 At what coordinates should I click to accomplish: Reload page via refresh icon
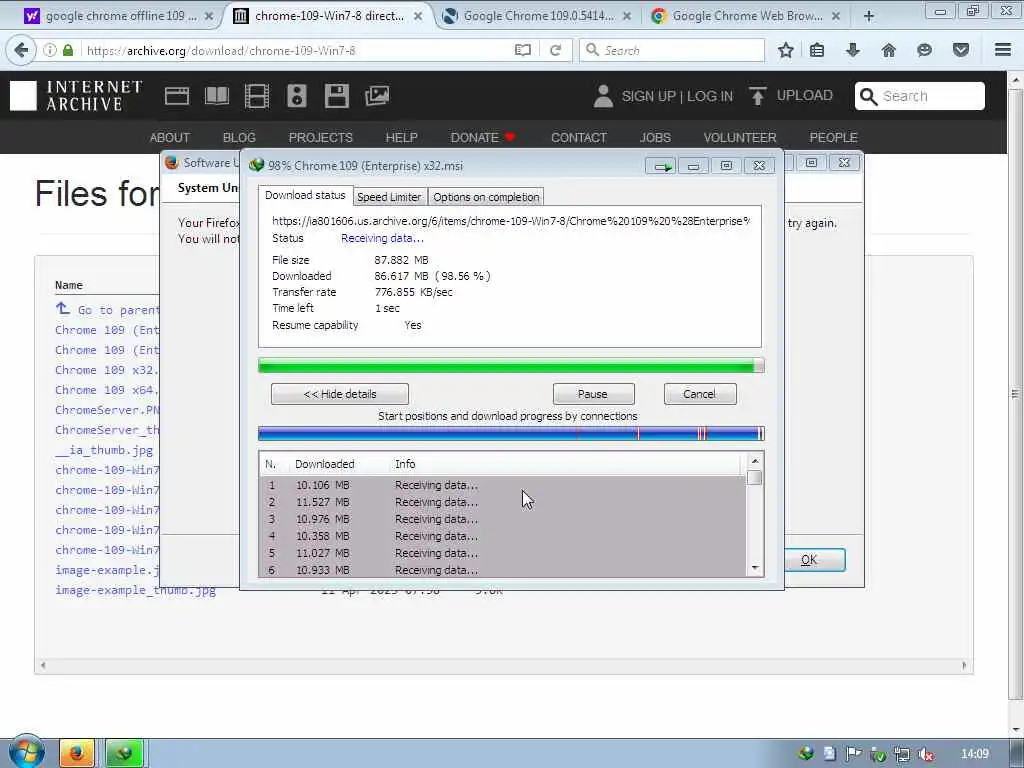(556, 50)
